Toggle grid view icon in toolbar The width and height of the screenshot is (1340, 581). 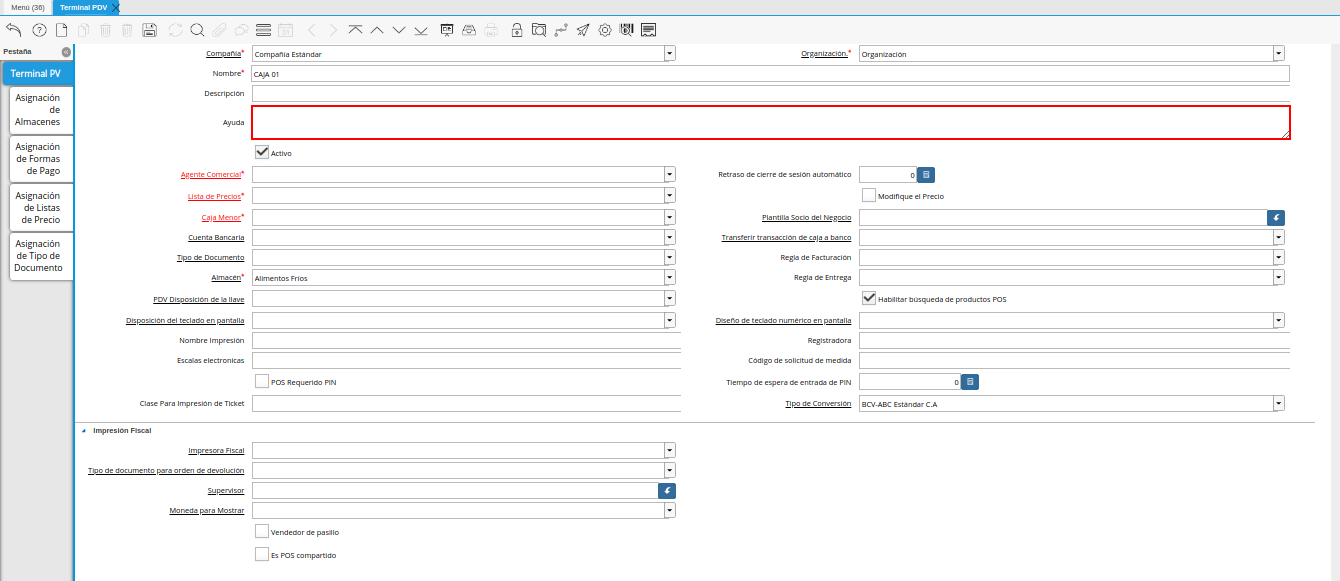263,30
